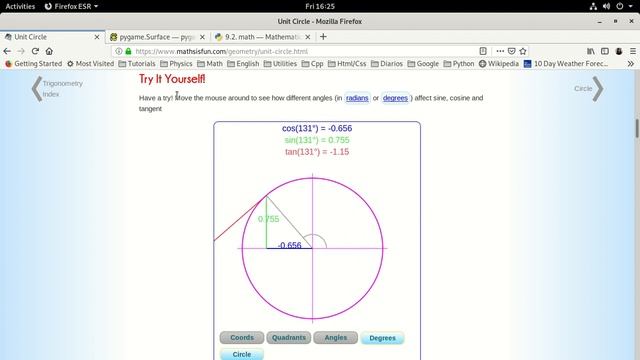The image size is (640, 360).
Task: Show more bookmarks chevron
Action: pos(631,64)
